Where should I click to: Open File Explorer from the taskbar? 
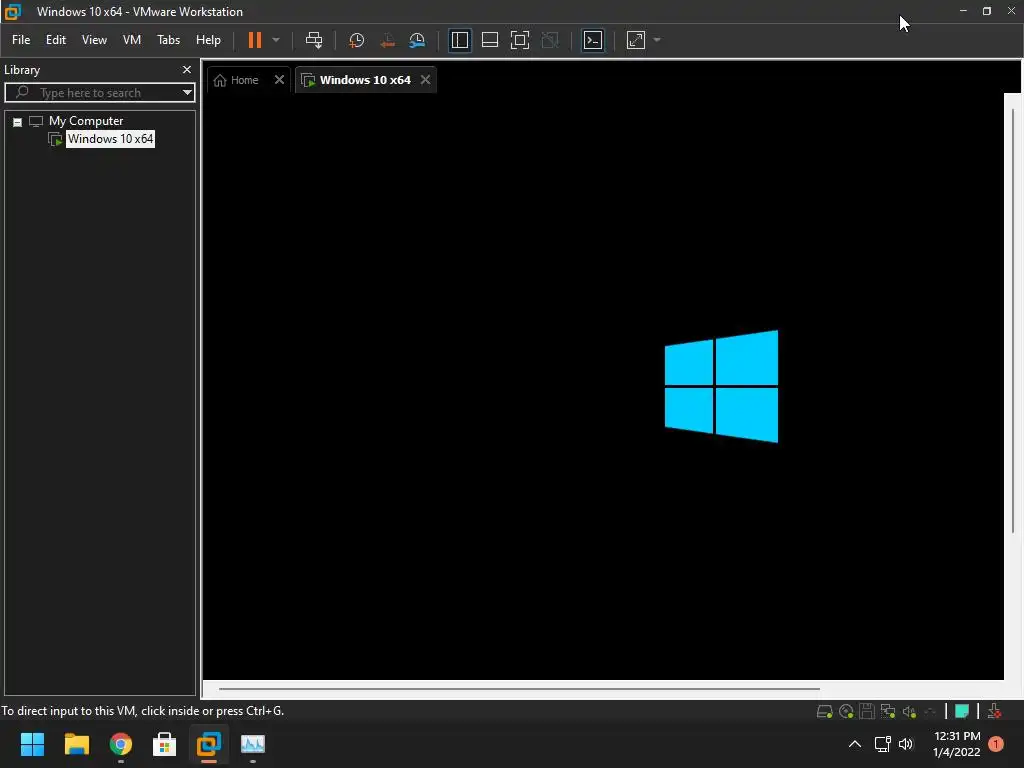coord(76,744)
